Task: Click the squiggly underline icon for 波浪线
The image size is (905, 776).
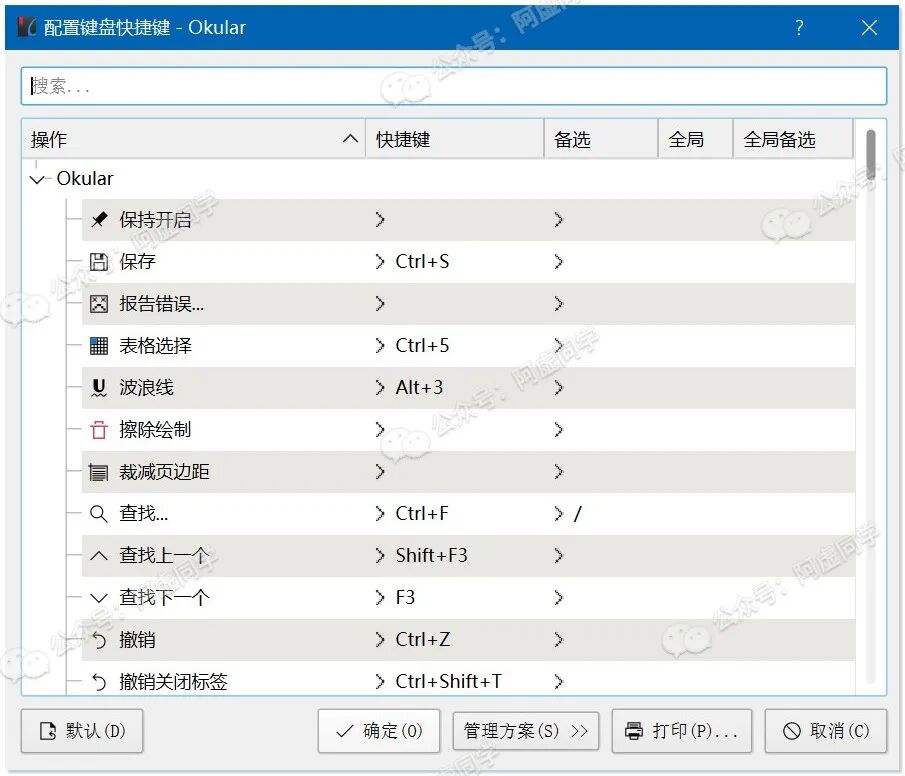Action: coord(99,387)
